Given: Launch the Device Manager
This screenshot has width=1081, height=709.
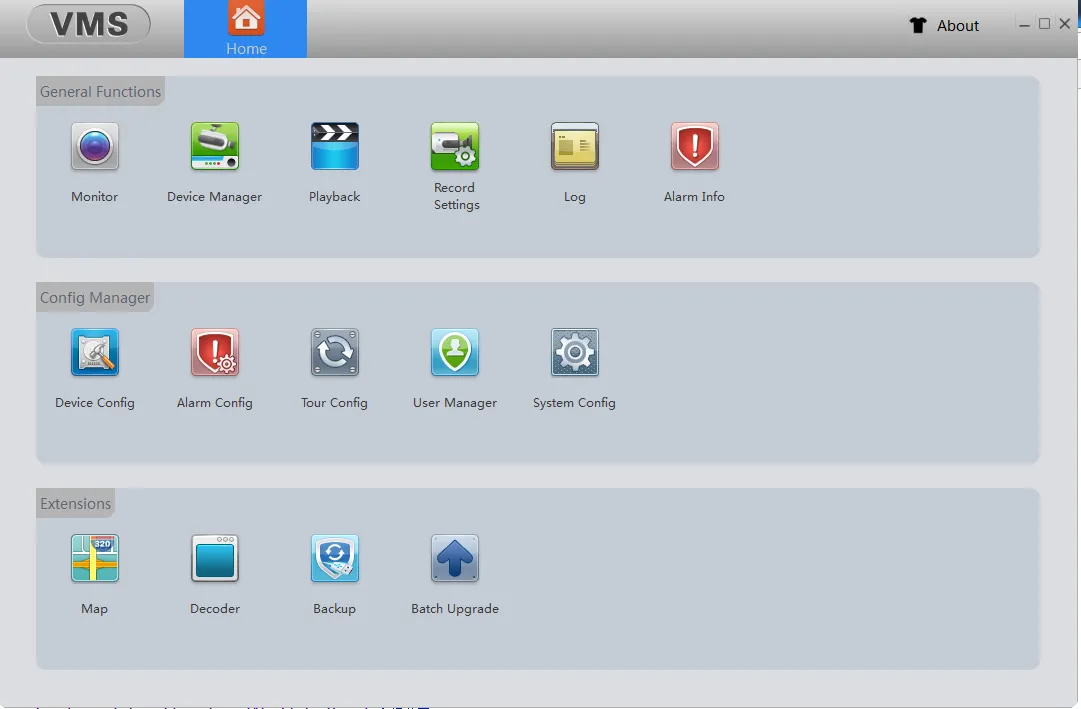Looking at the screenshot, I should 215,147.
